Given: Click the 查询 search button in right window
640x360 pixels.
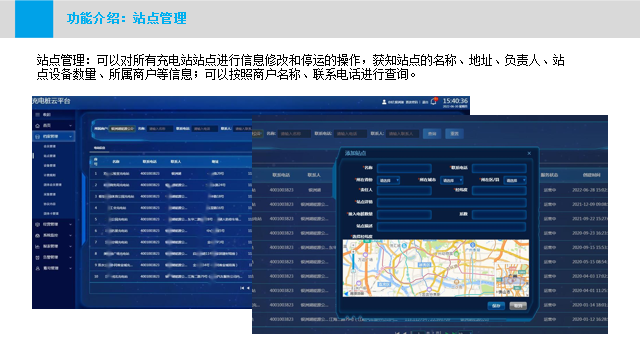Looking at the screenshot, I should point(432,133).
